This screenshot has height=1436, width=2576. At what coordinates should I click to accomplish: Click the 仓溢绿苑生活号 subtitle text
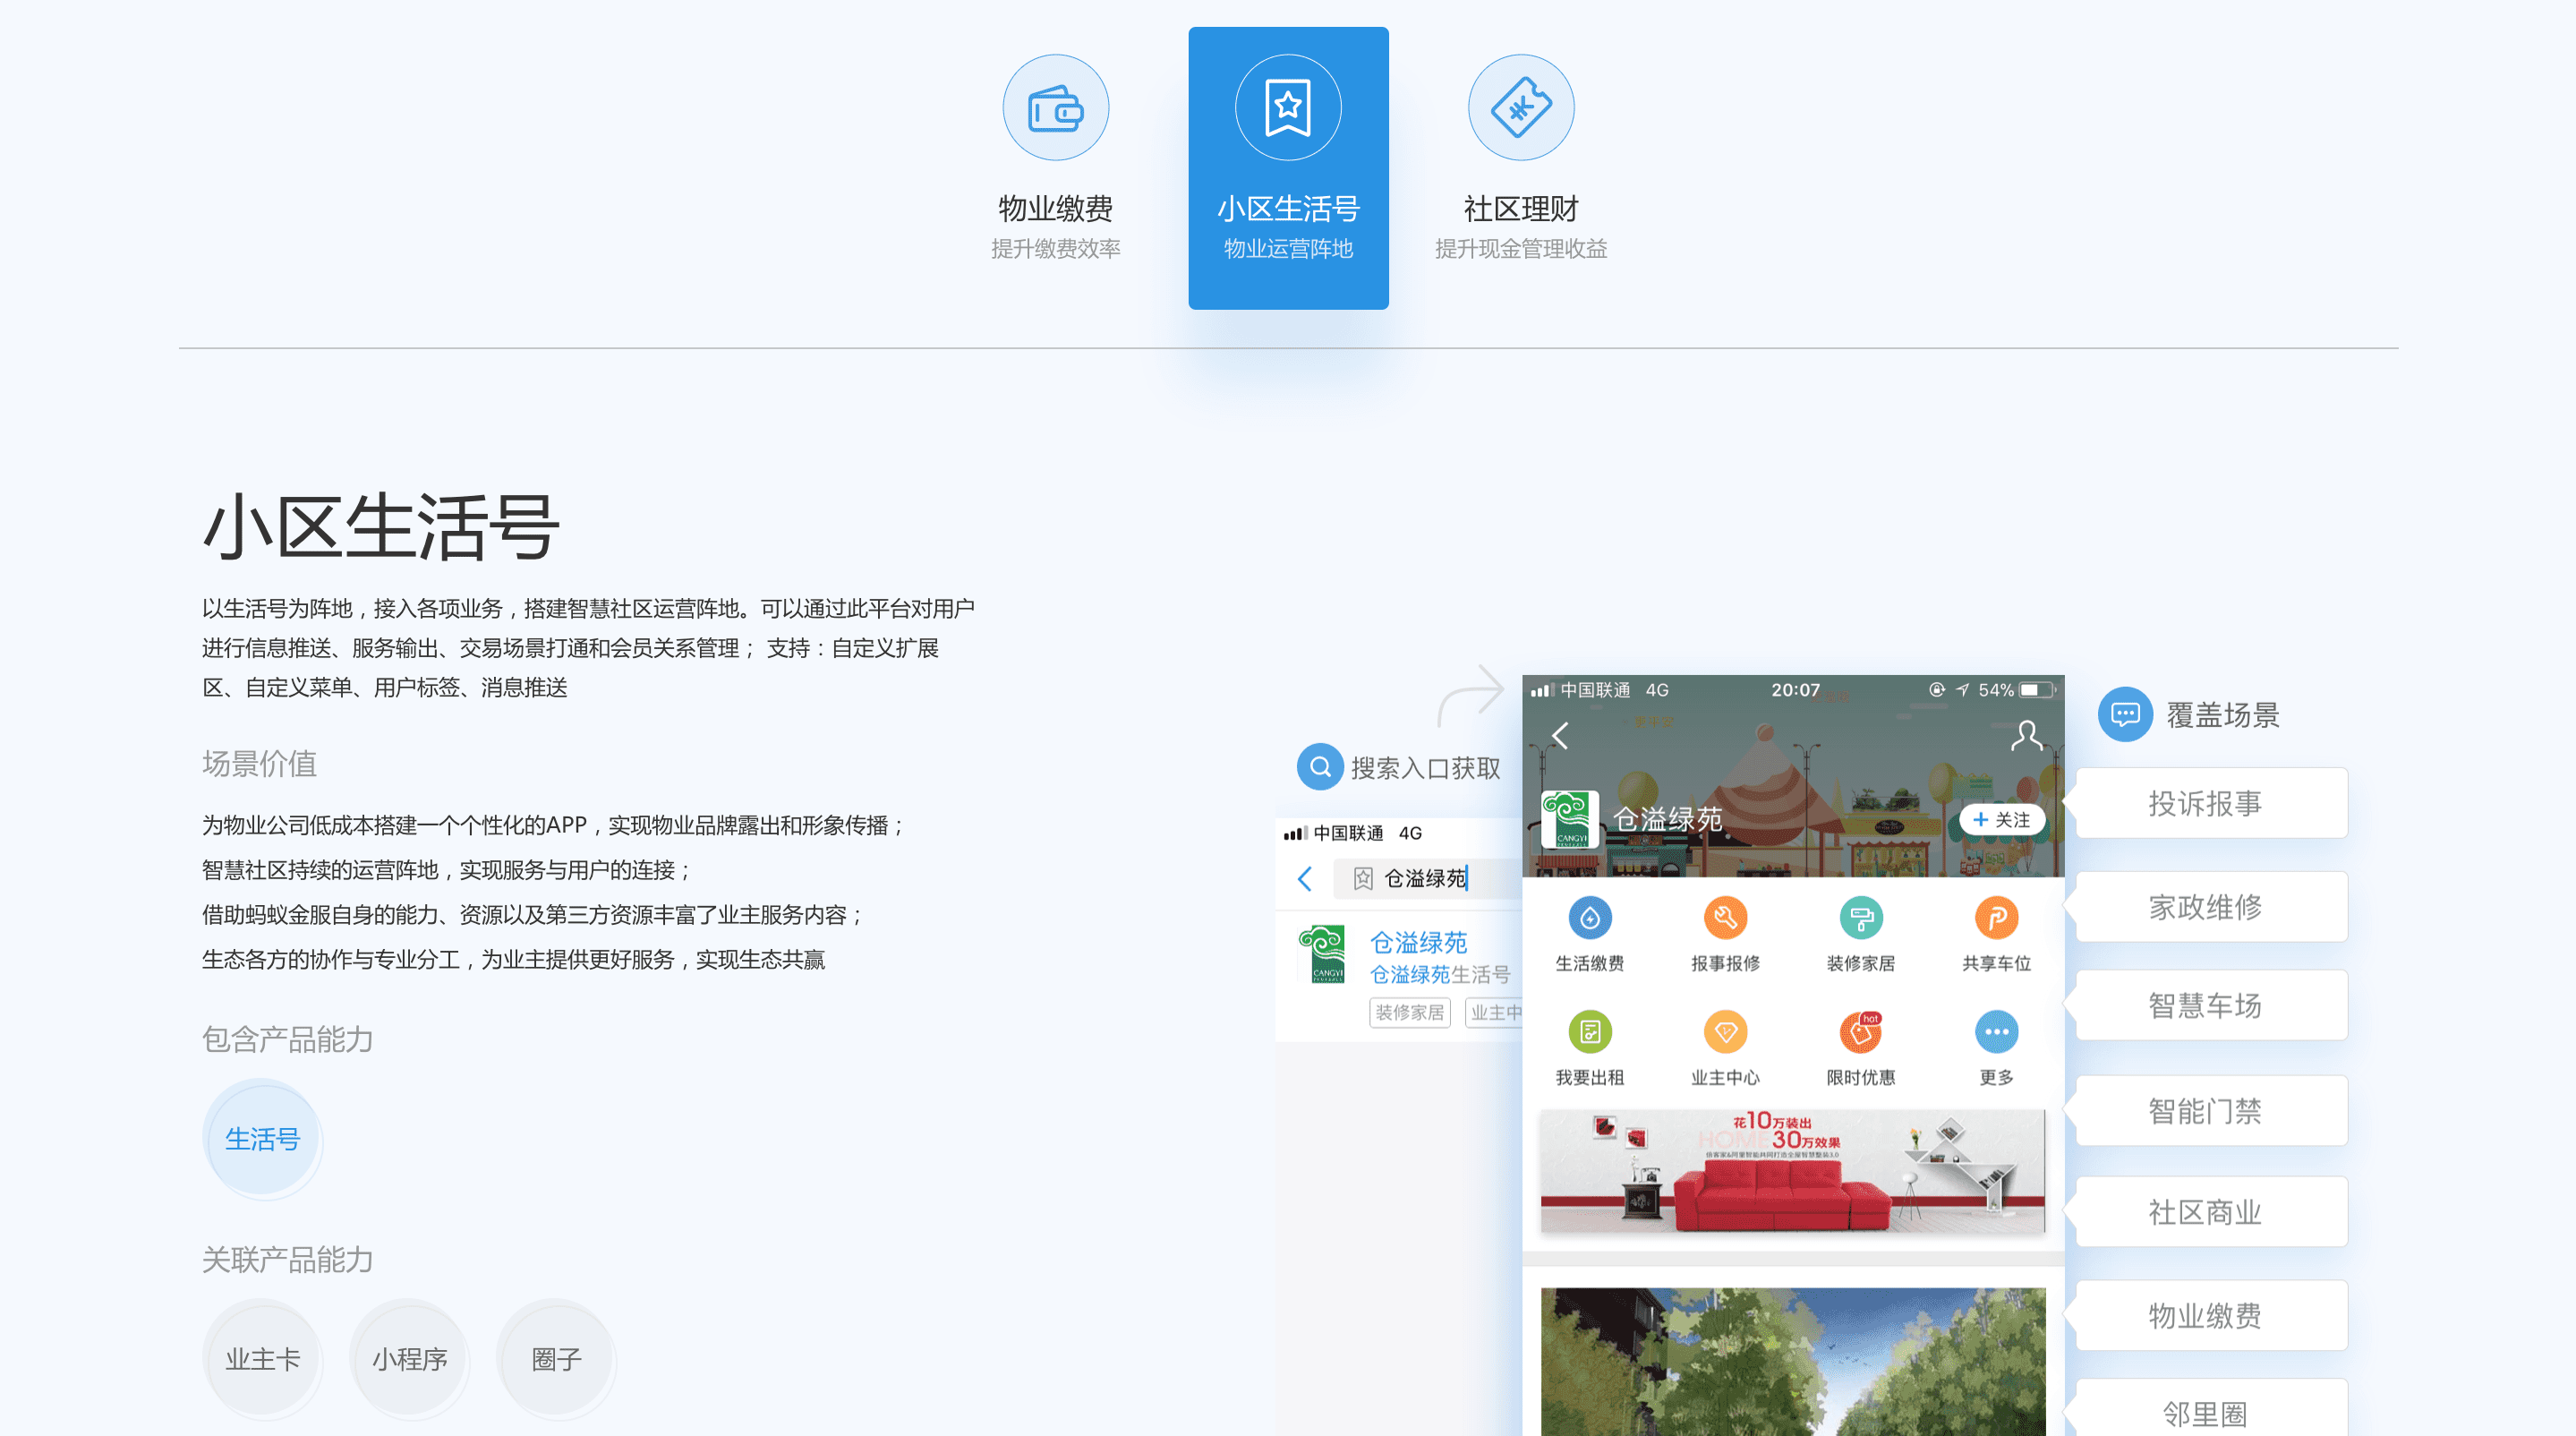point(1439,974)
